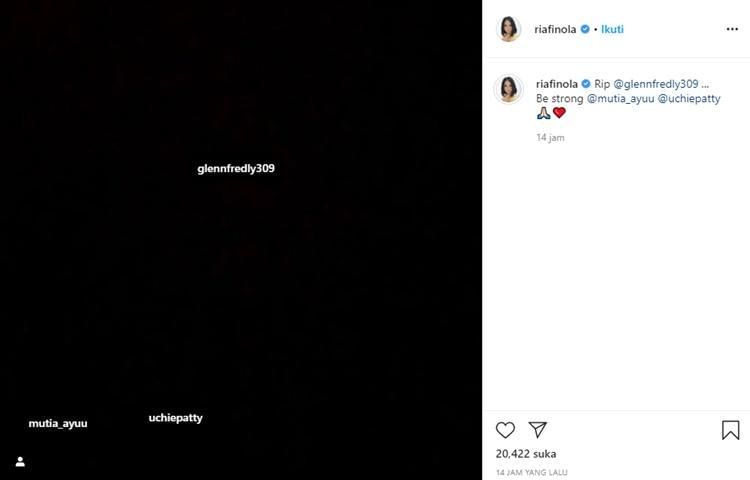Follow riafinola with the Ikuti button
The height and width of the screenshot is (480, 750).
(x=612, y=30)
